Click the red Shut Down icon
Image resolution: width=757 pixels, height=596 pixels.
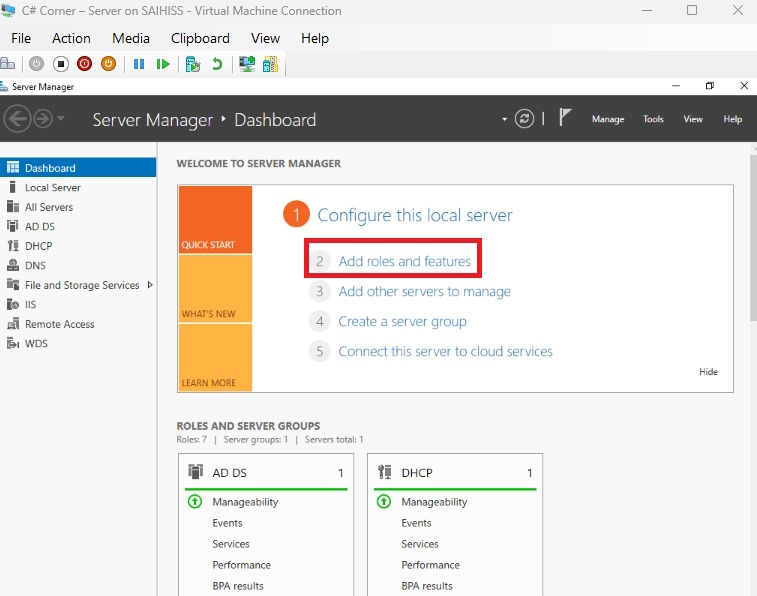coord(84,64)
